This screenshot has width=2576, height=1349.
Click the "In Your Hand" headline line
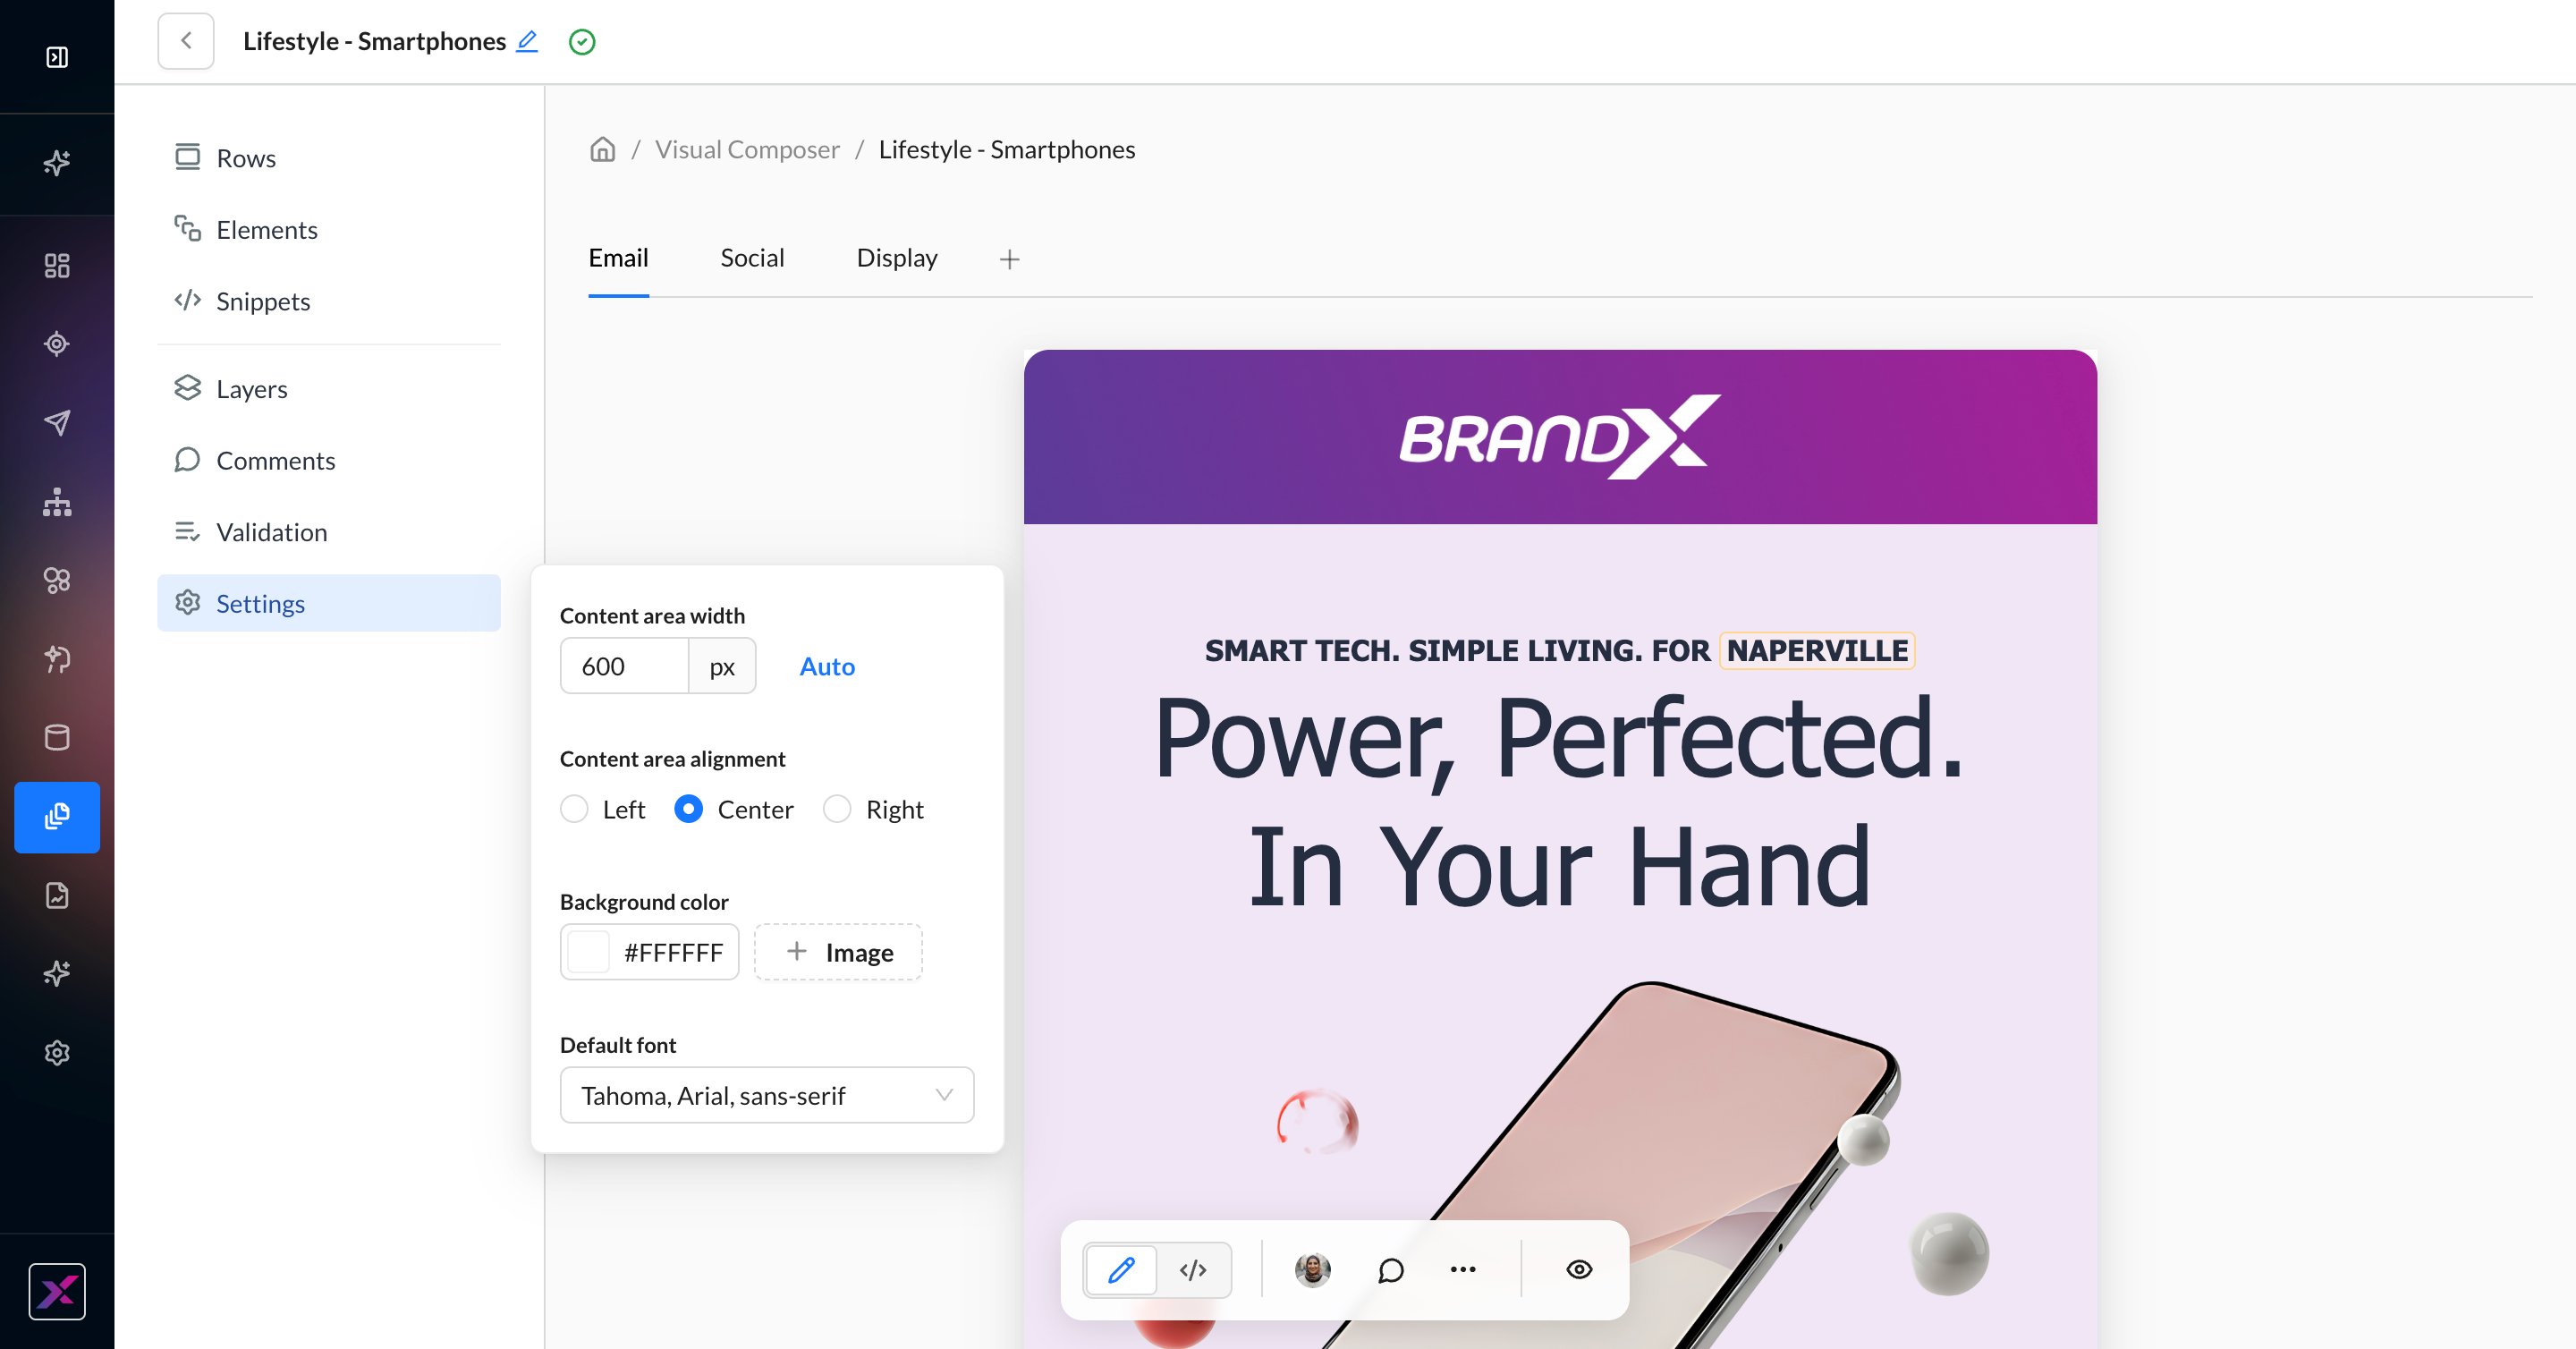(x=1560, y=867)
